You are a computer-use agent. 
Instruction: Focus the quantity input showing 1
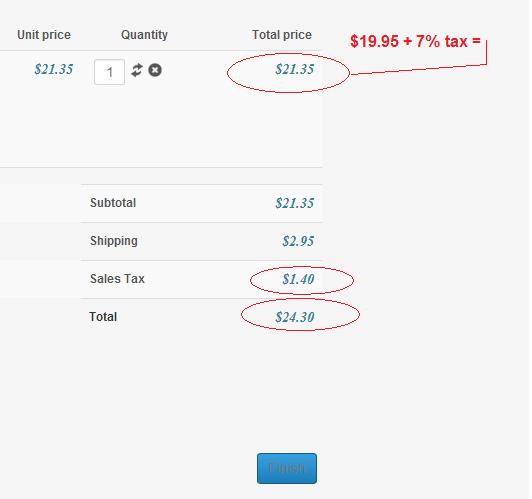tap(109, 72)
